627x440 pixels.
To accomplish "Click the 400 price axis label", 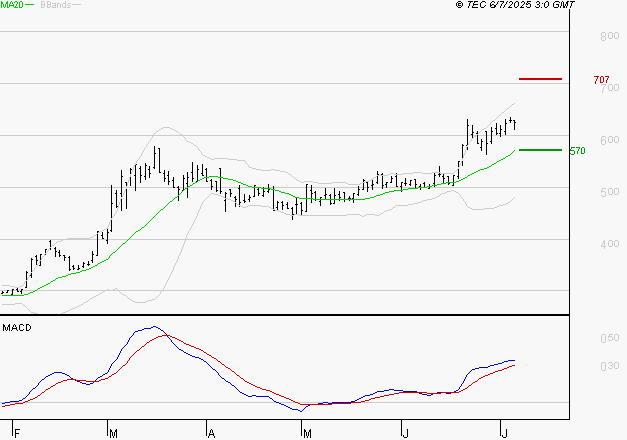I will [x=610, y=244].
